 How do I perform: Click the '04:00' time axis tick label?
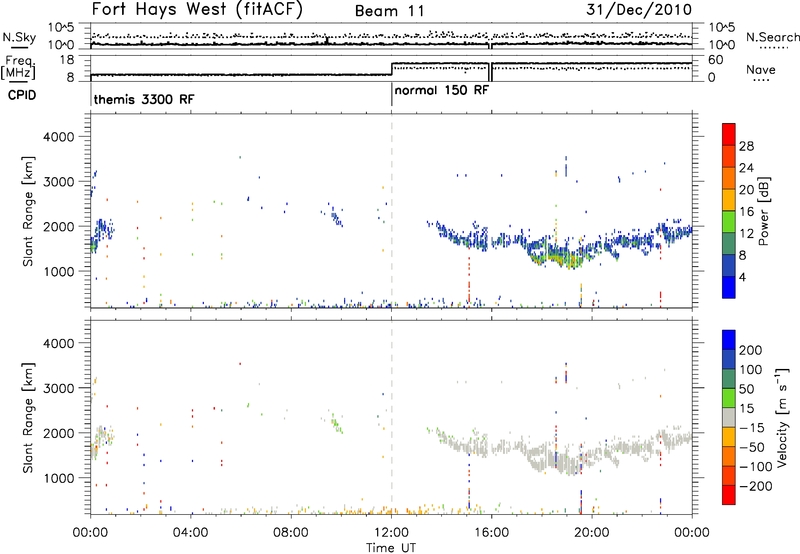pos(191,533)
